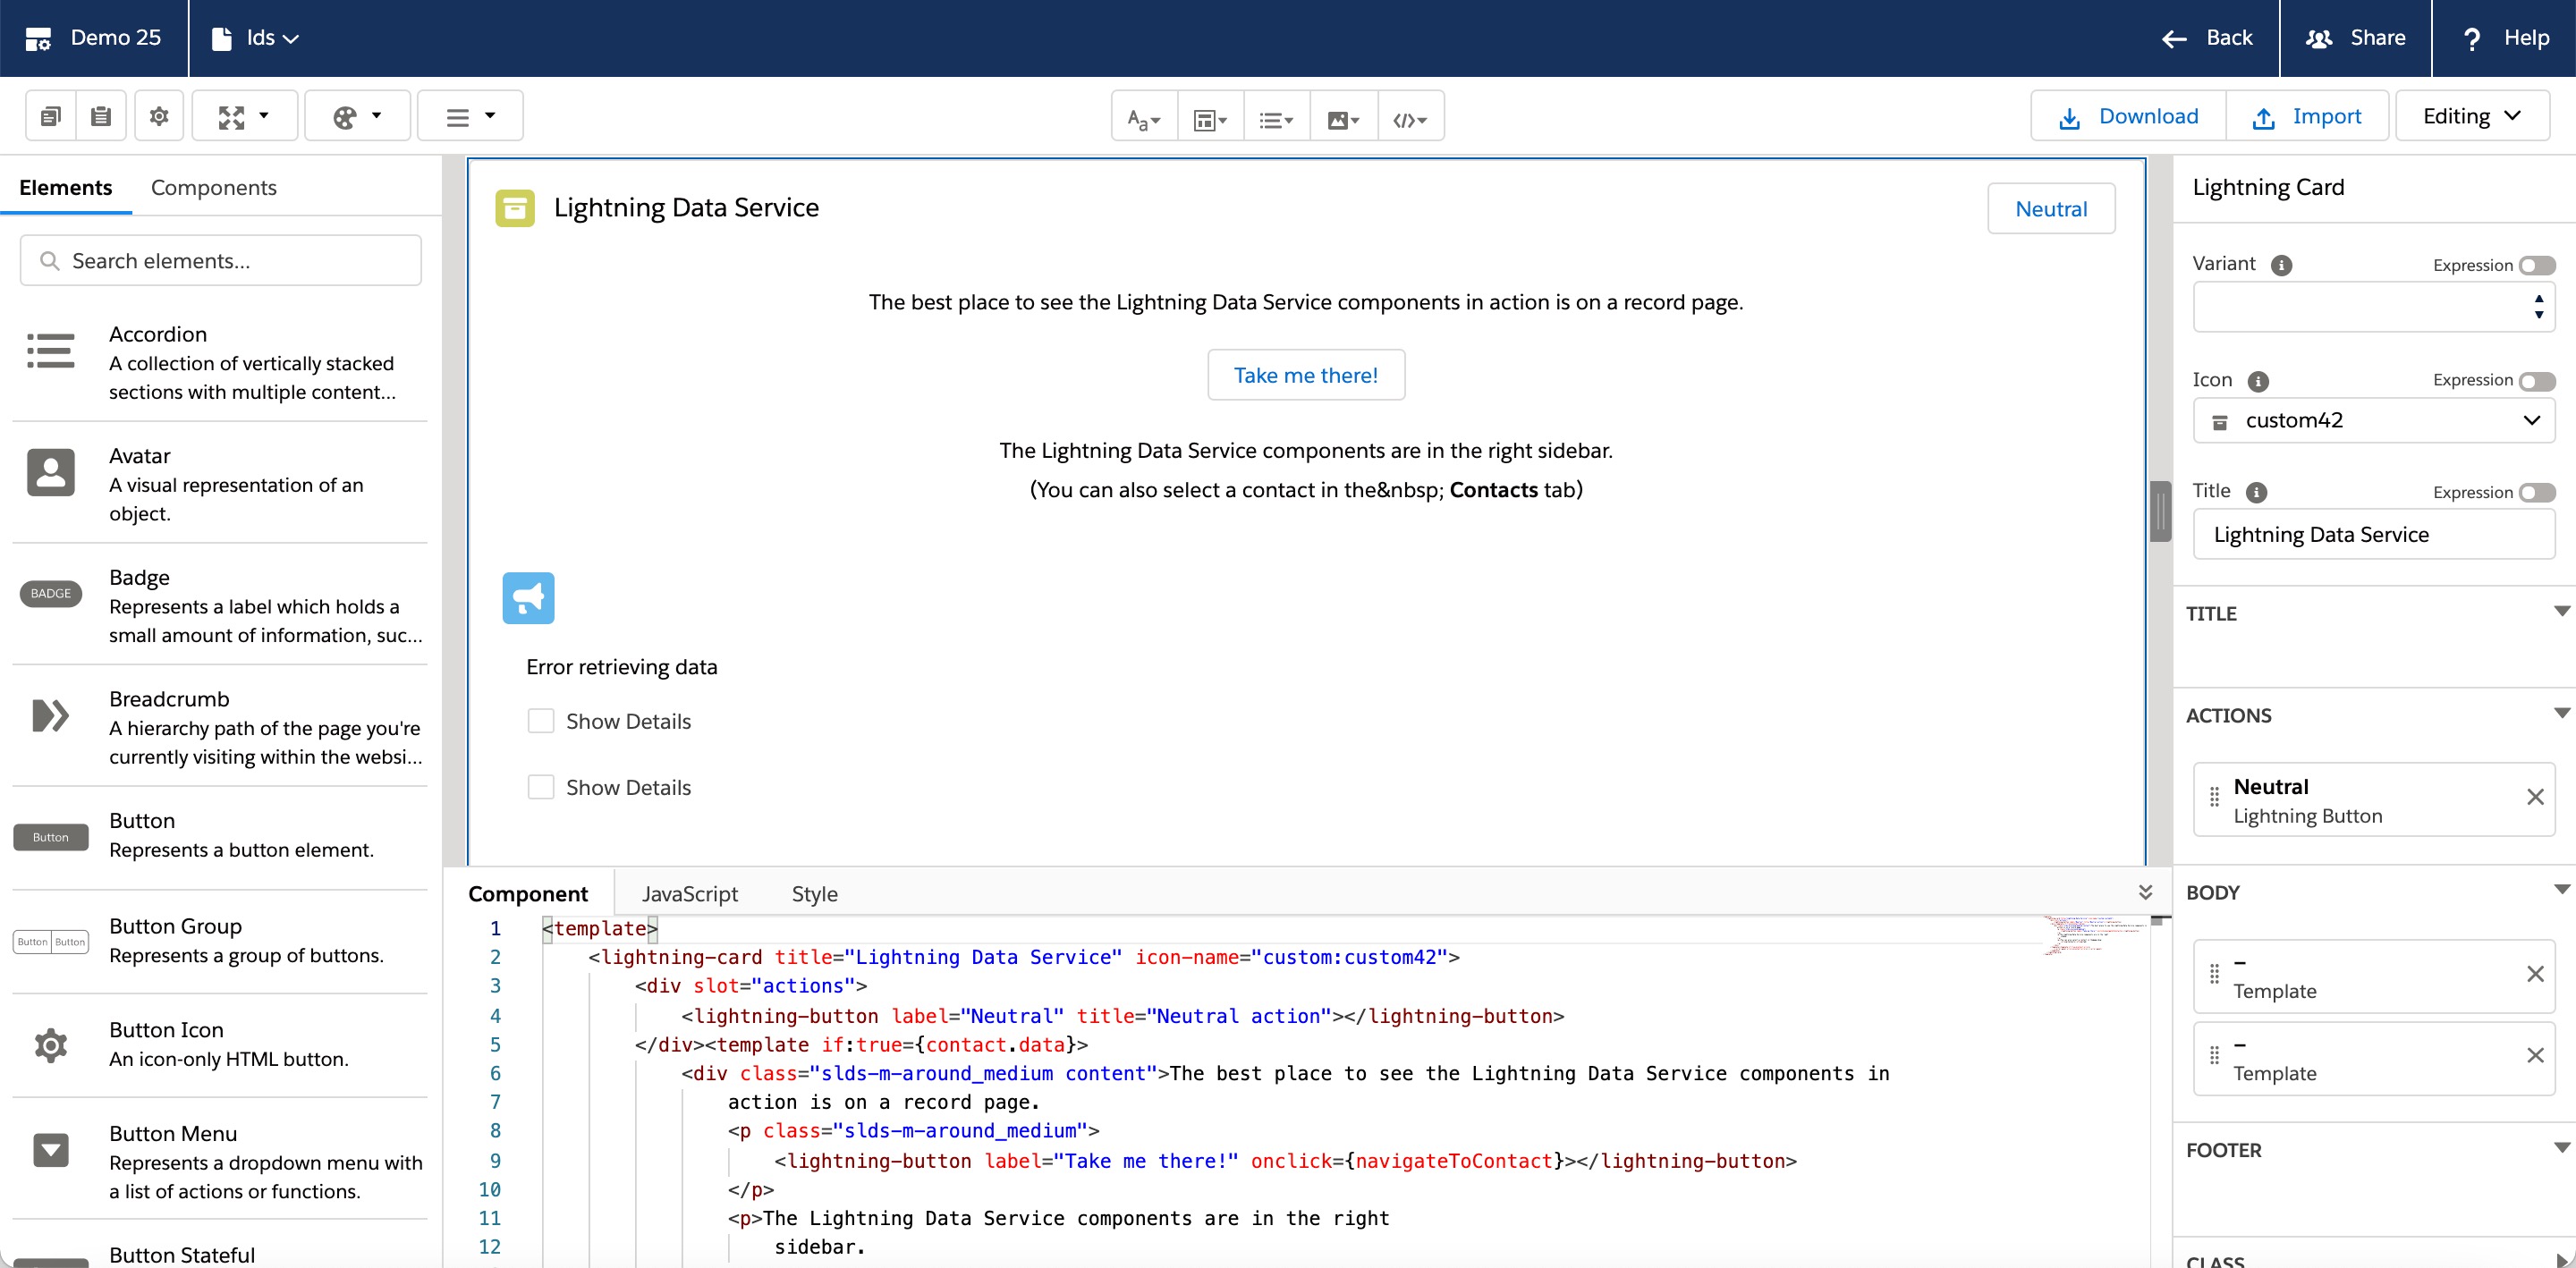2576x1268 pixels.
Task: Click the Take me there! button
Action: pos(1306,375)
